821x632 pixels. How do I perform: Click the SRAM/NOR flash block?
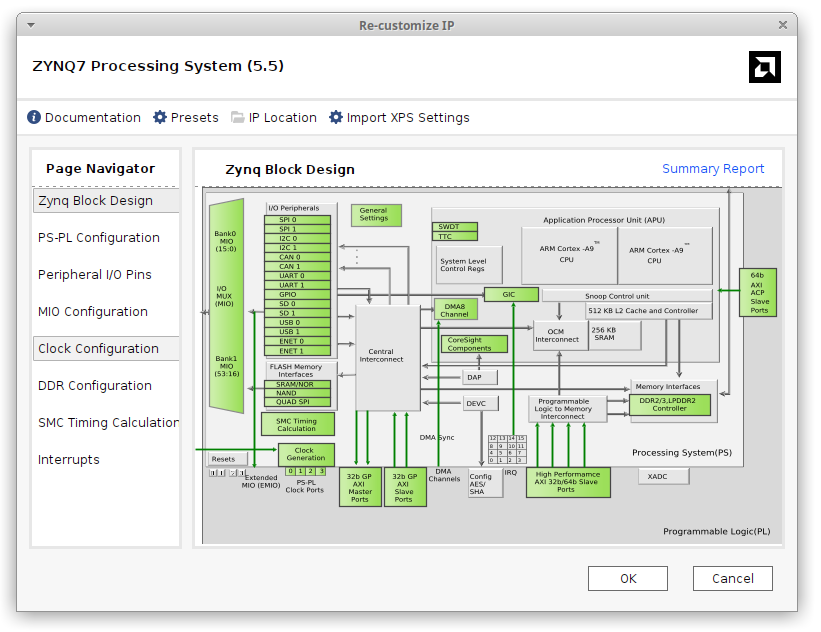pyautogui.click(x=297, y=384)
